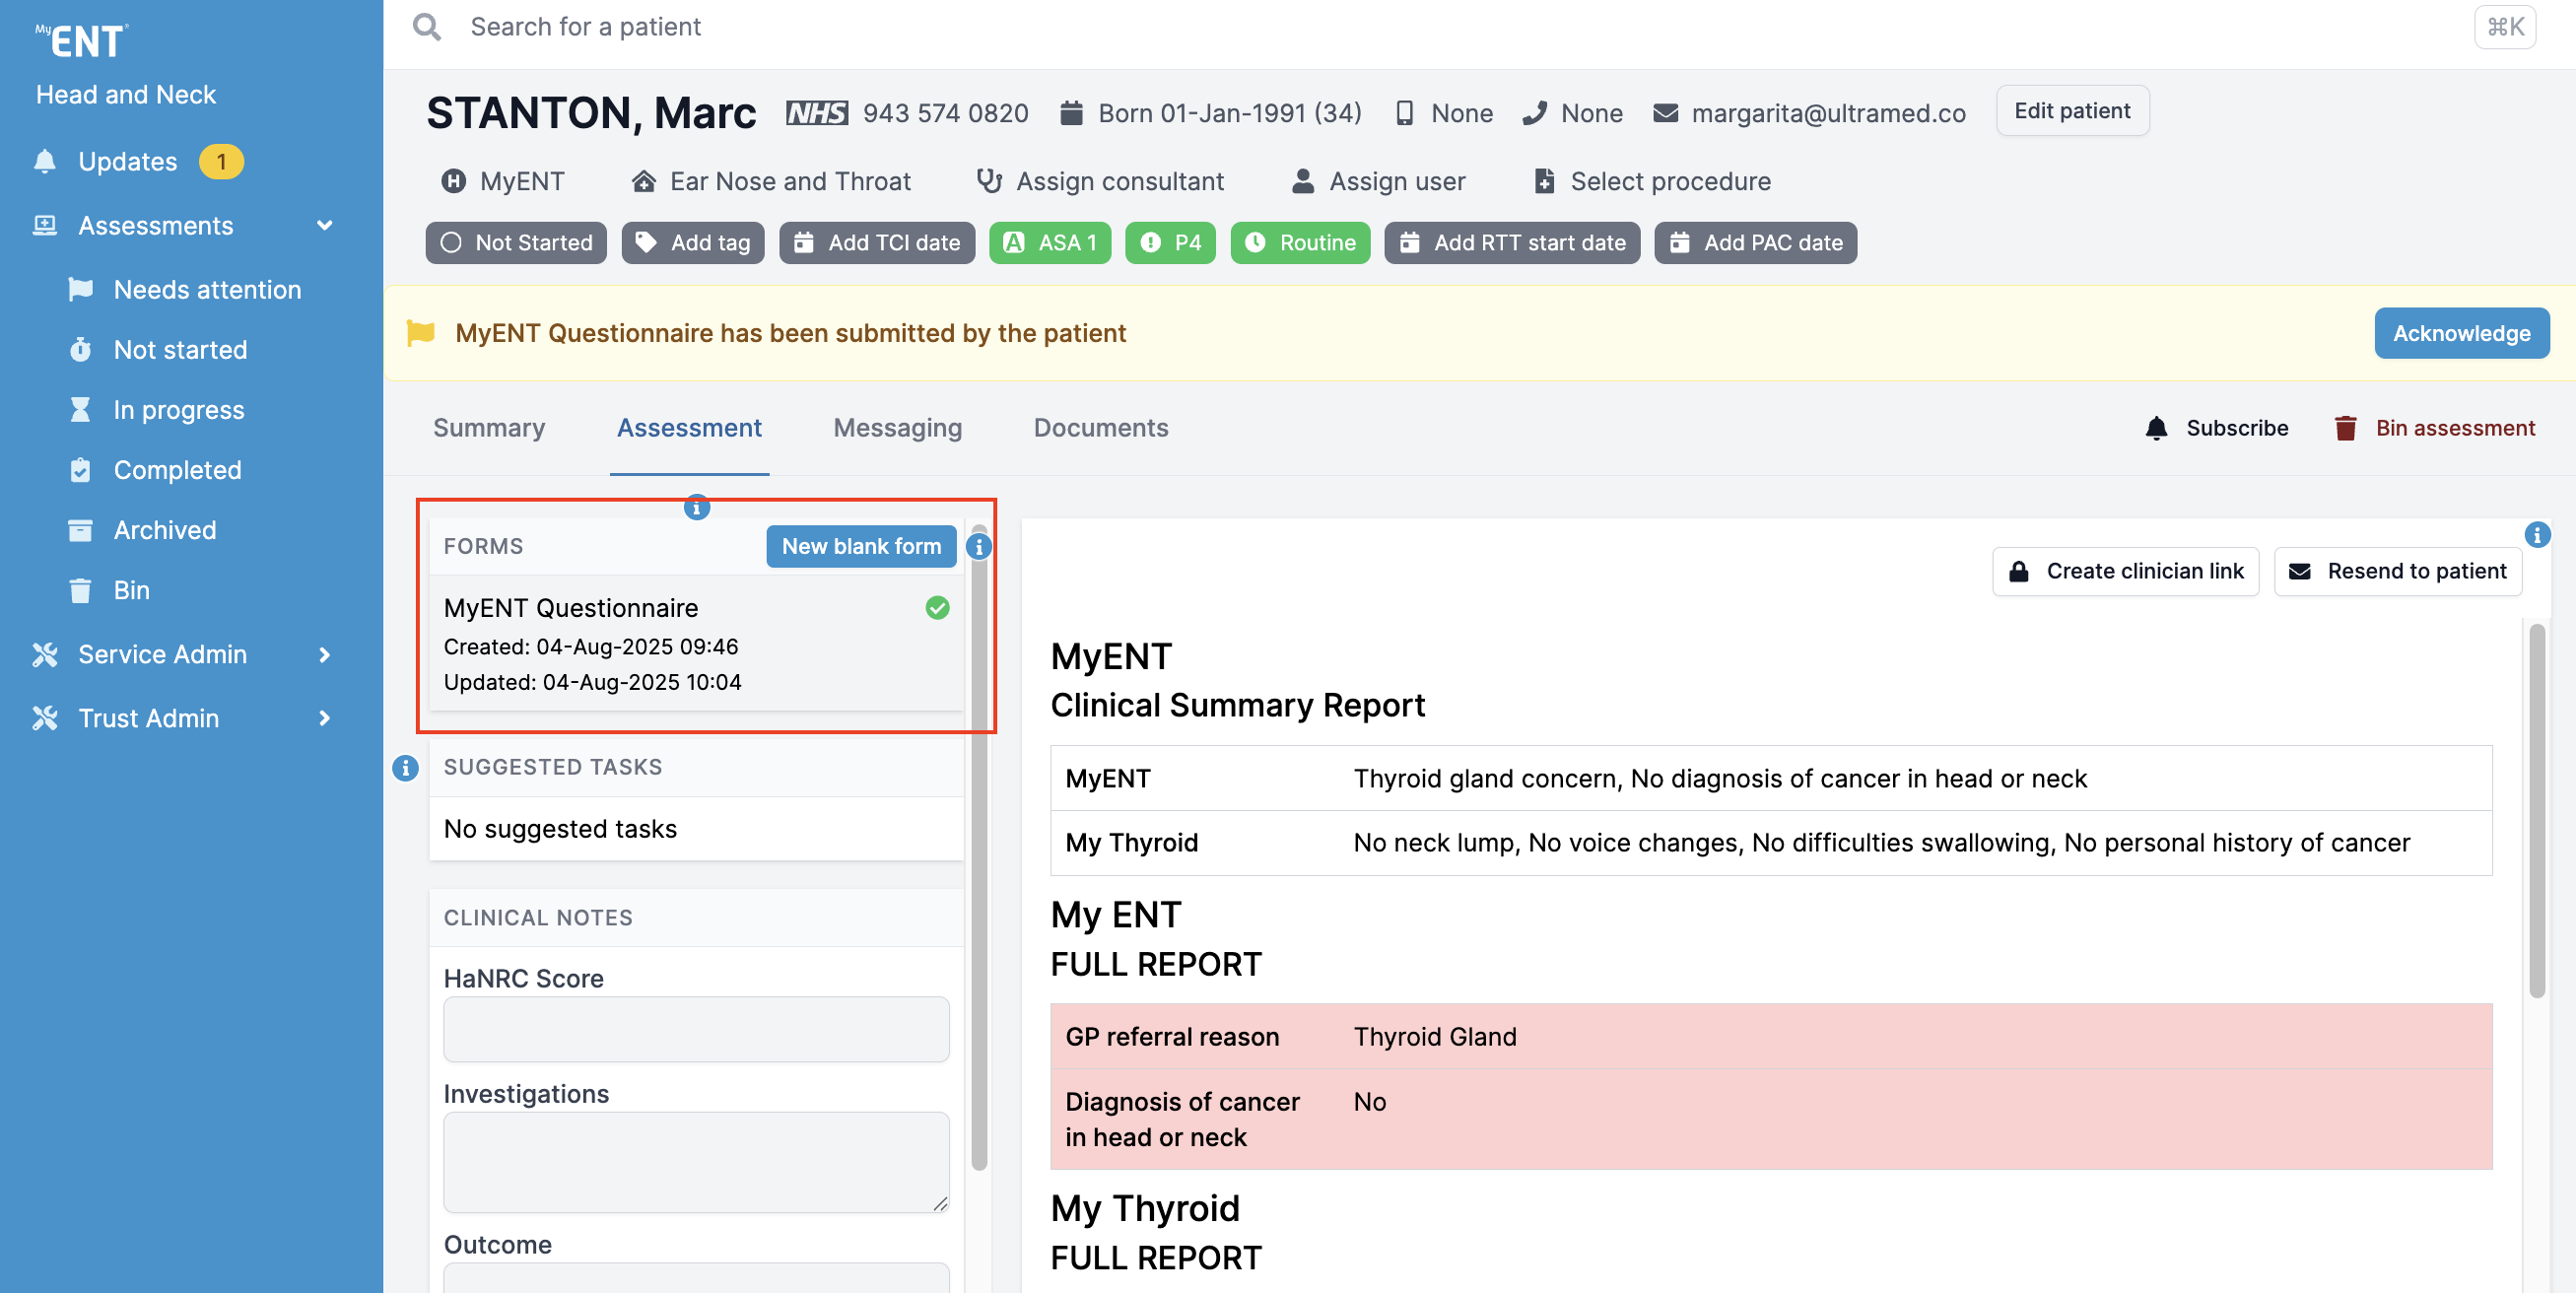Click the info icon beside New blank form
This screenshot has width=2576, height=1293.
tap(979, 547)
